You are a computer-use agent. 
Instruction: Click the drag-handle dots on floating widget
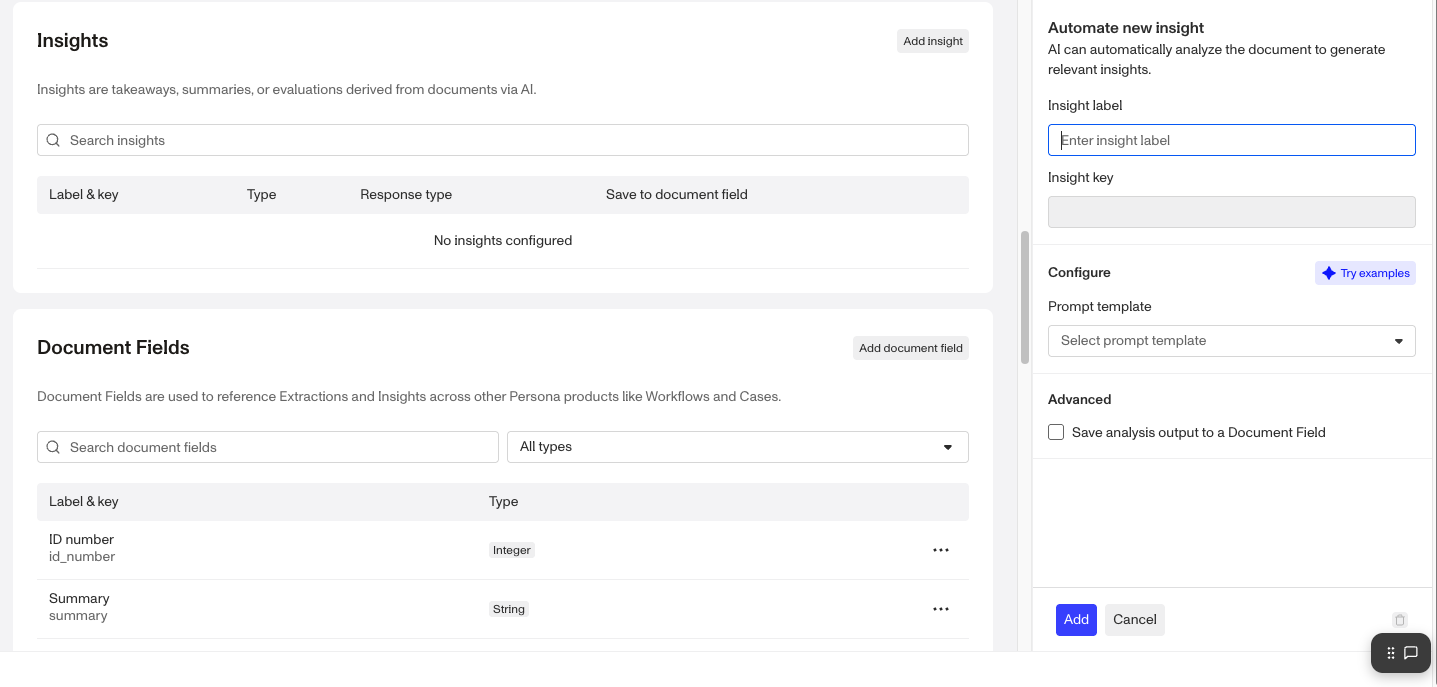click(x=1390, y=653)
